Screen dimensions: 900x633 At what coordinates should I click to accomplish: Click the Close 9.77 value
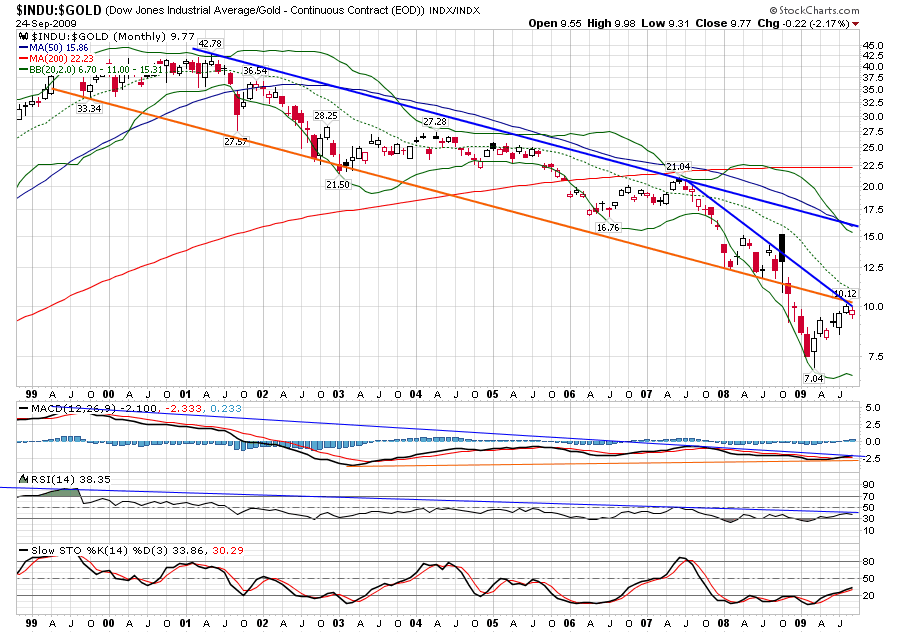[723, 24]
